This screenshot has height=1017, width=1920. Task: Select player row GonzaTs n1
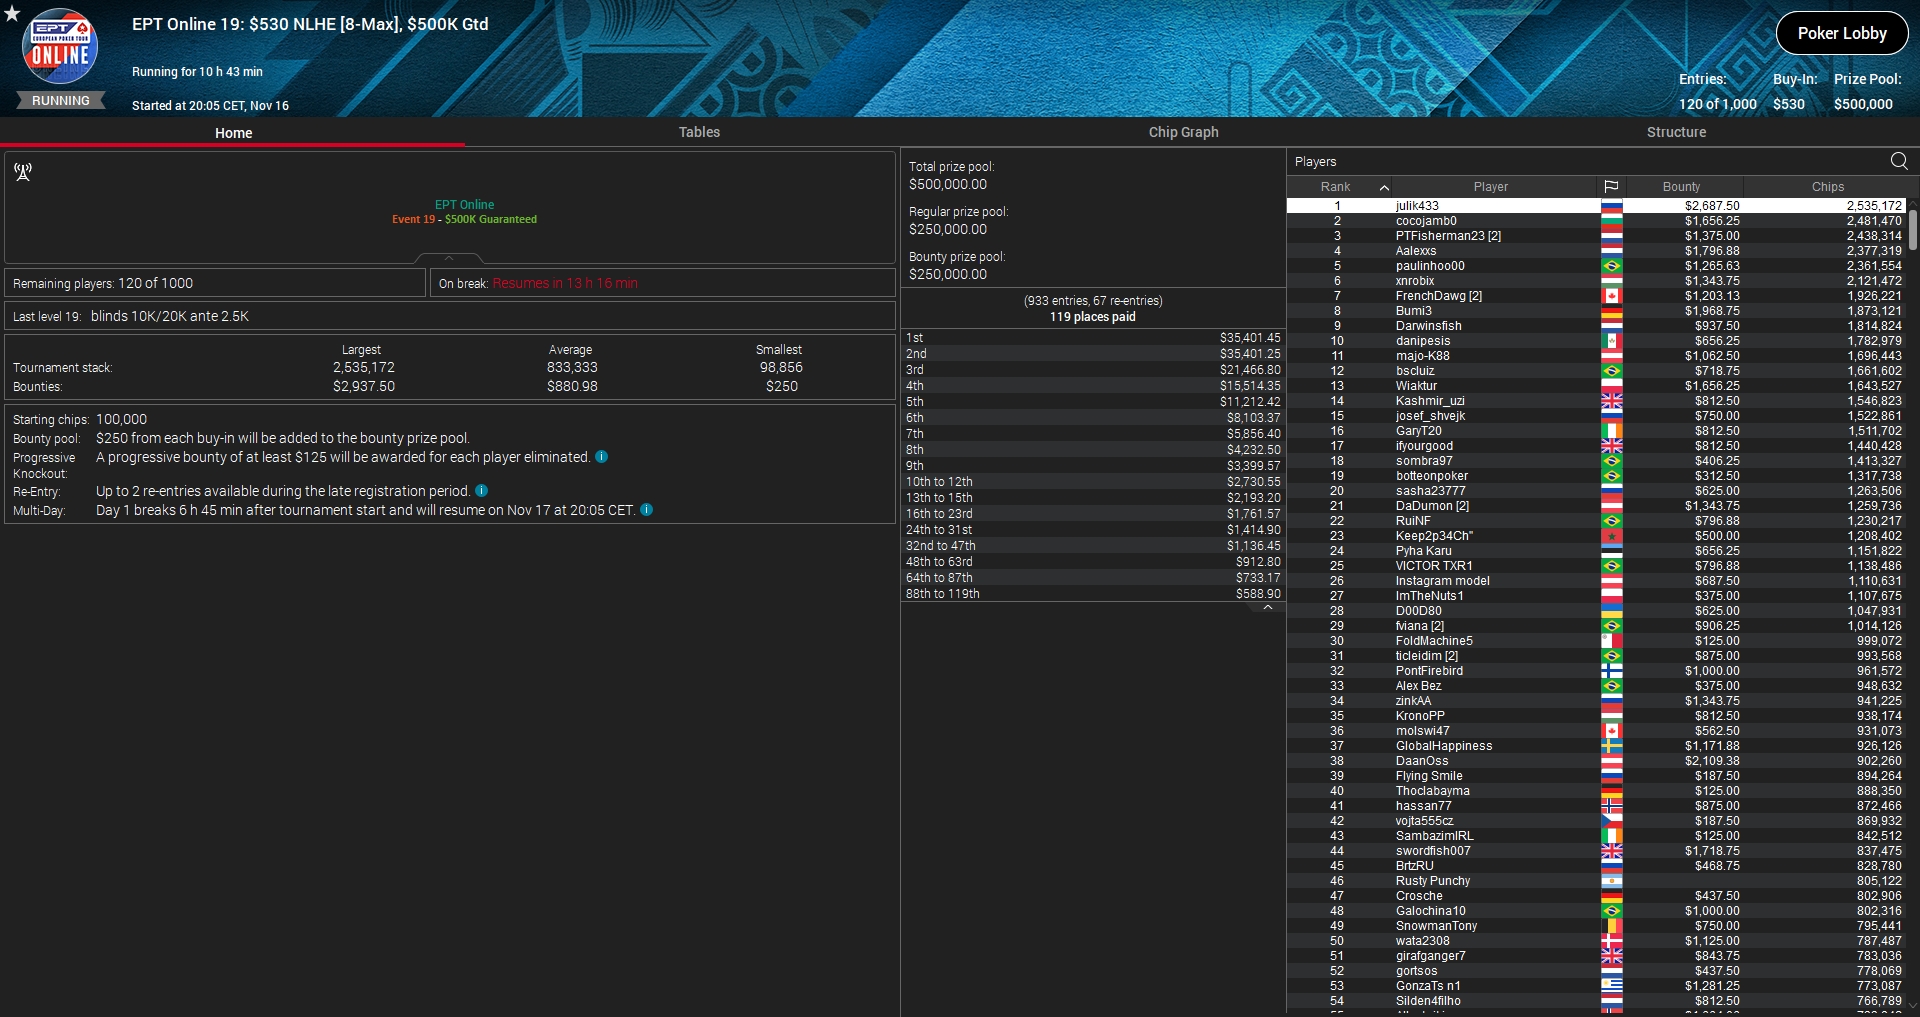click(1596, 986)
